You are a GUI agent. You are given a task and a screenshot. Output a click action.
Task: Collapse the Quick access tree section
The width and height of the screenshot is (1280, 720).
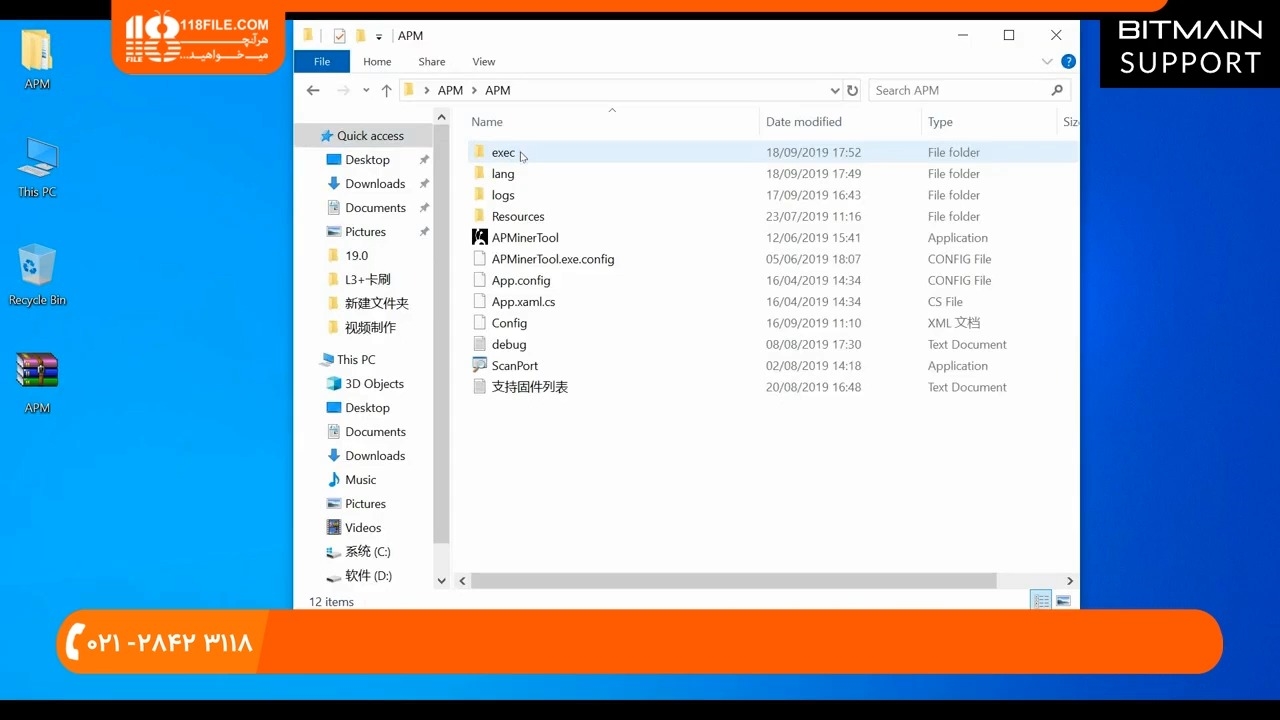click(309, 136)
